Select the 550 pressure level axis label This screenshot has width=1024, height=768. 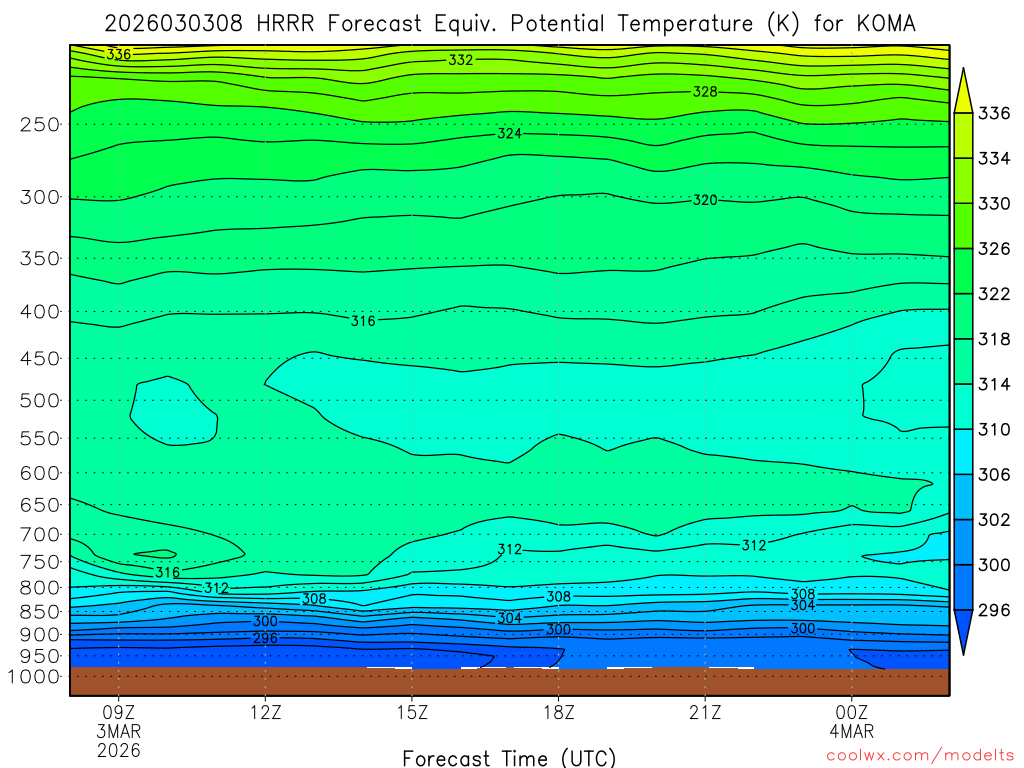tap(40, 438)
